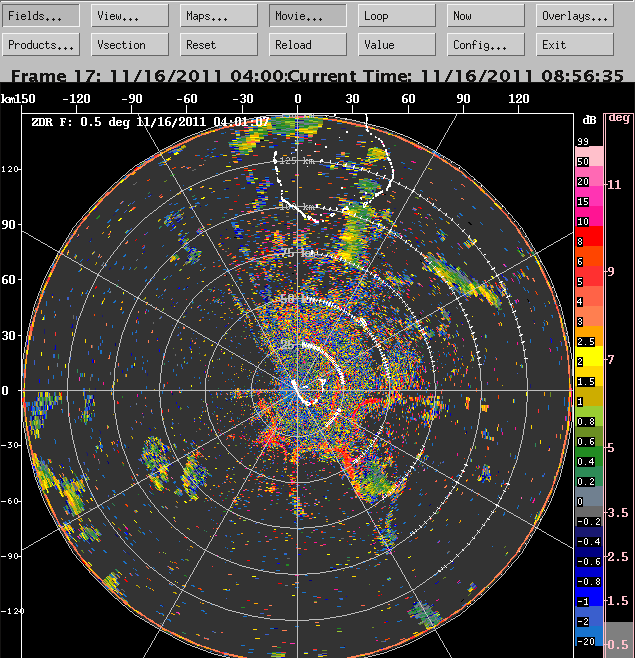Click the 'deg' scale label 11
The height and width of the screenshot is (658, 635).
click(x=614, y=185)
